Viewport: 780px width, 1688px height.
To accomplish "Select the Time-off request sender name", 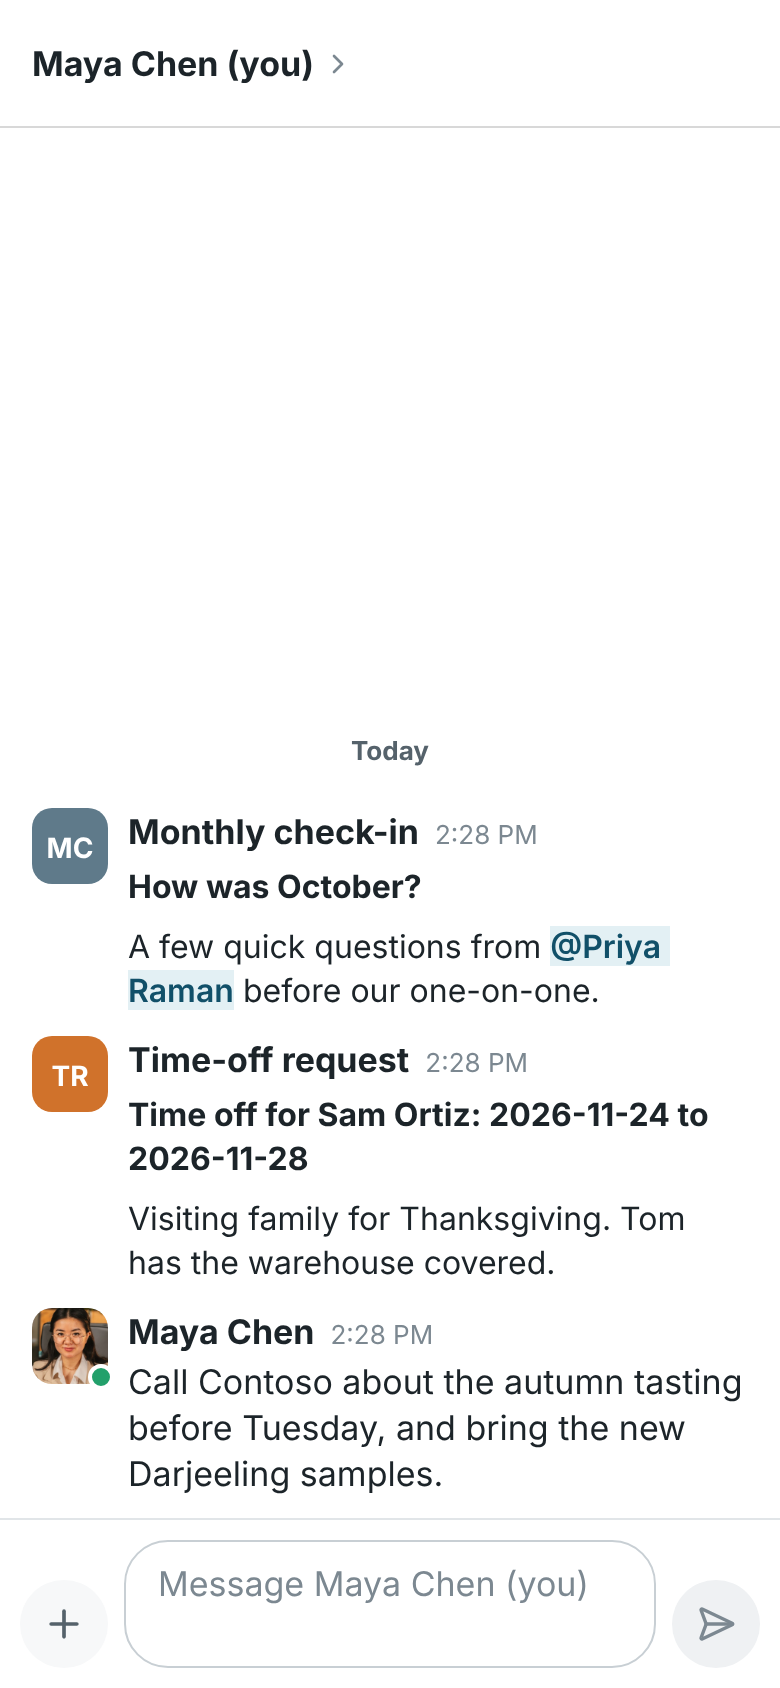I will pyautogui.click(x=269, y=1060).
